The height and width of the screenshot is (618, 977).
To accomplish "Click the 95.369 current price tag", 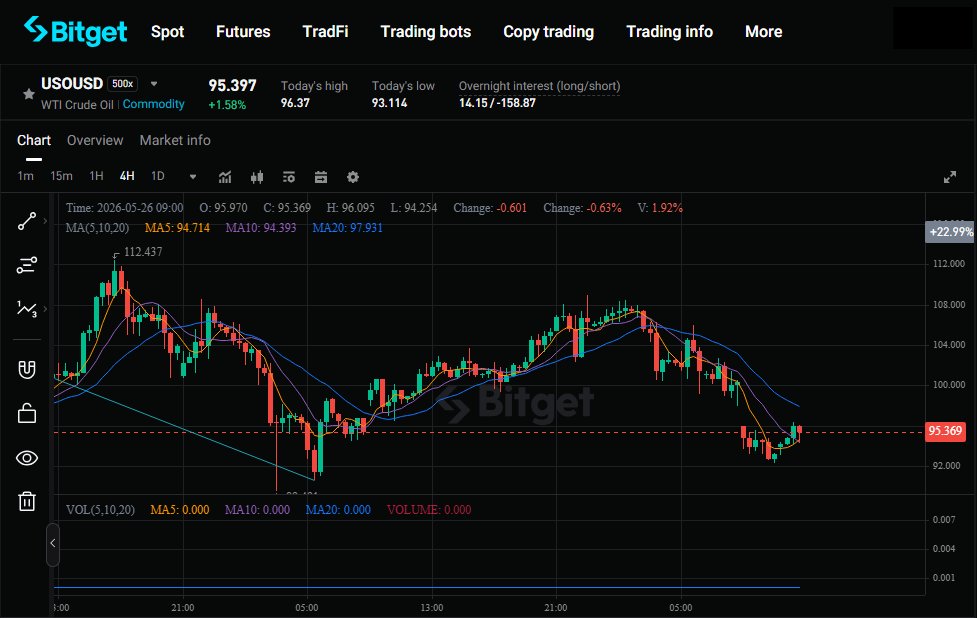I will (945, 430).
